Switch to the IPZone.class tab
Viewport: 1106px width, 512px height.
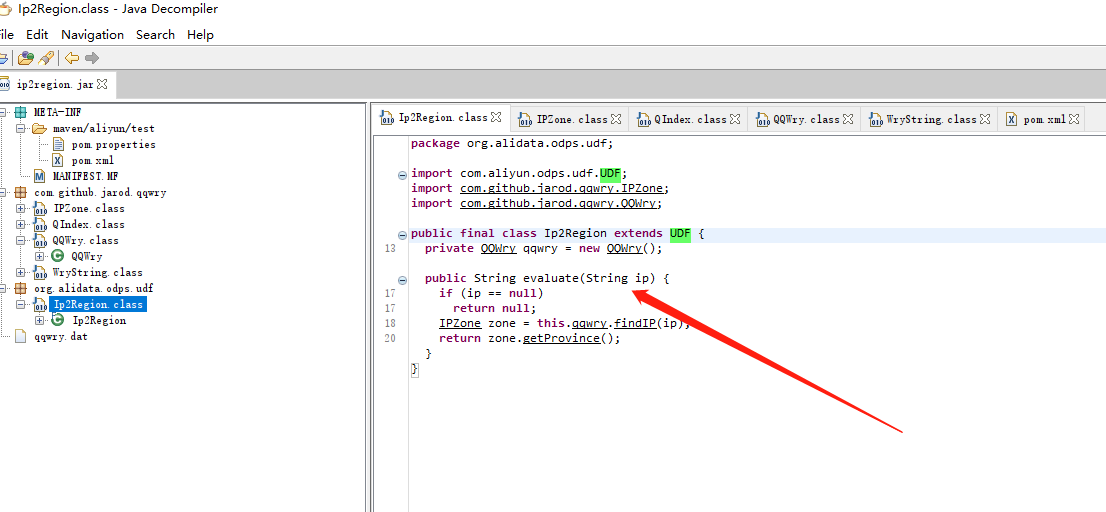(x=571, y=119)
